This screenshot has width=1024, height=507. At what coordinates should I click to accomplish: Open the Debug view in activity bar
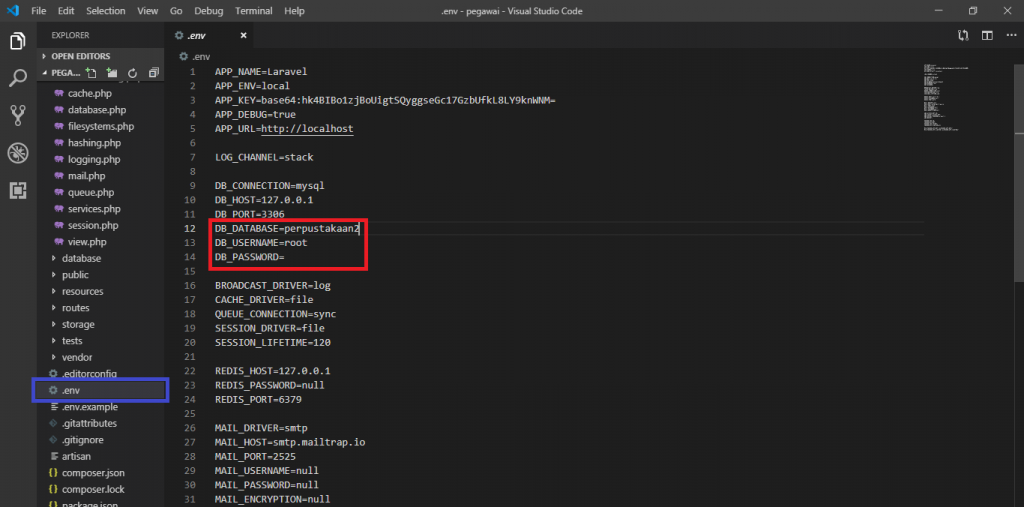tap(17, 152)
